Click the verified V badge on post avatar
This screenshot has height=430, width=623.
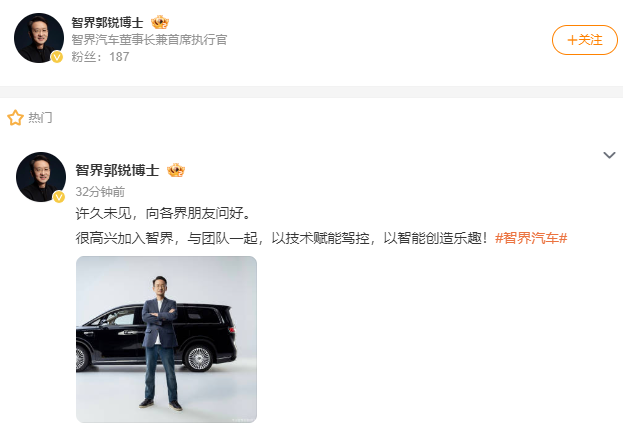pyautogui.click(x=59, y=197)
